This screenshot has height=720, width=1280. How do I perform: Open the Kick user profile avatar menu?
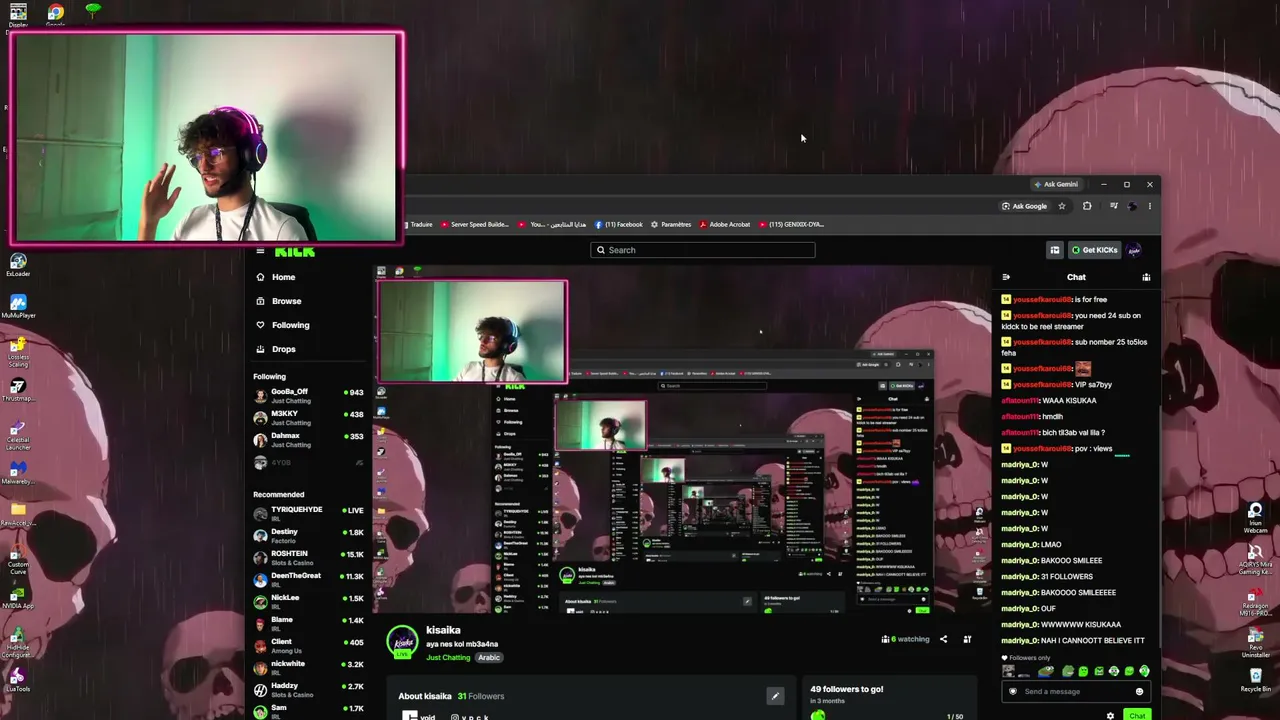pyautogui.click(x=1135, y=250)
